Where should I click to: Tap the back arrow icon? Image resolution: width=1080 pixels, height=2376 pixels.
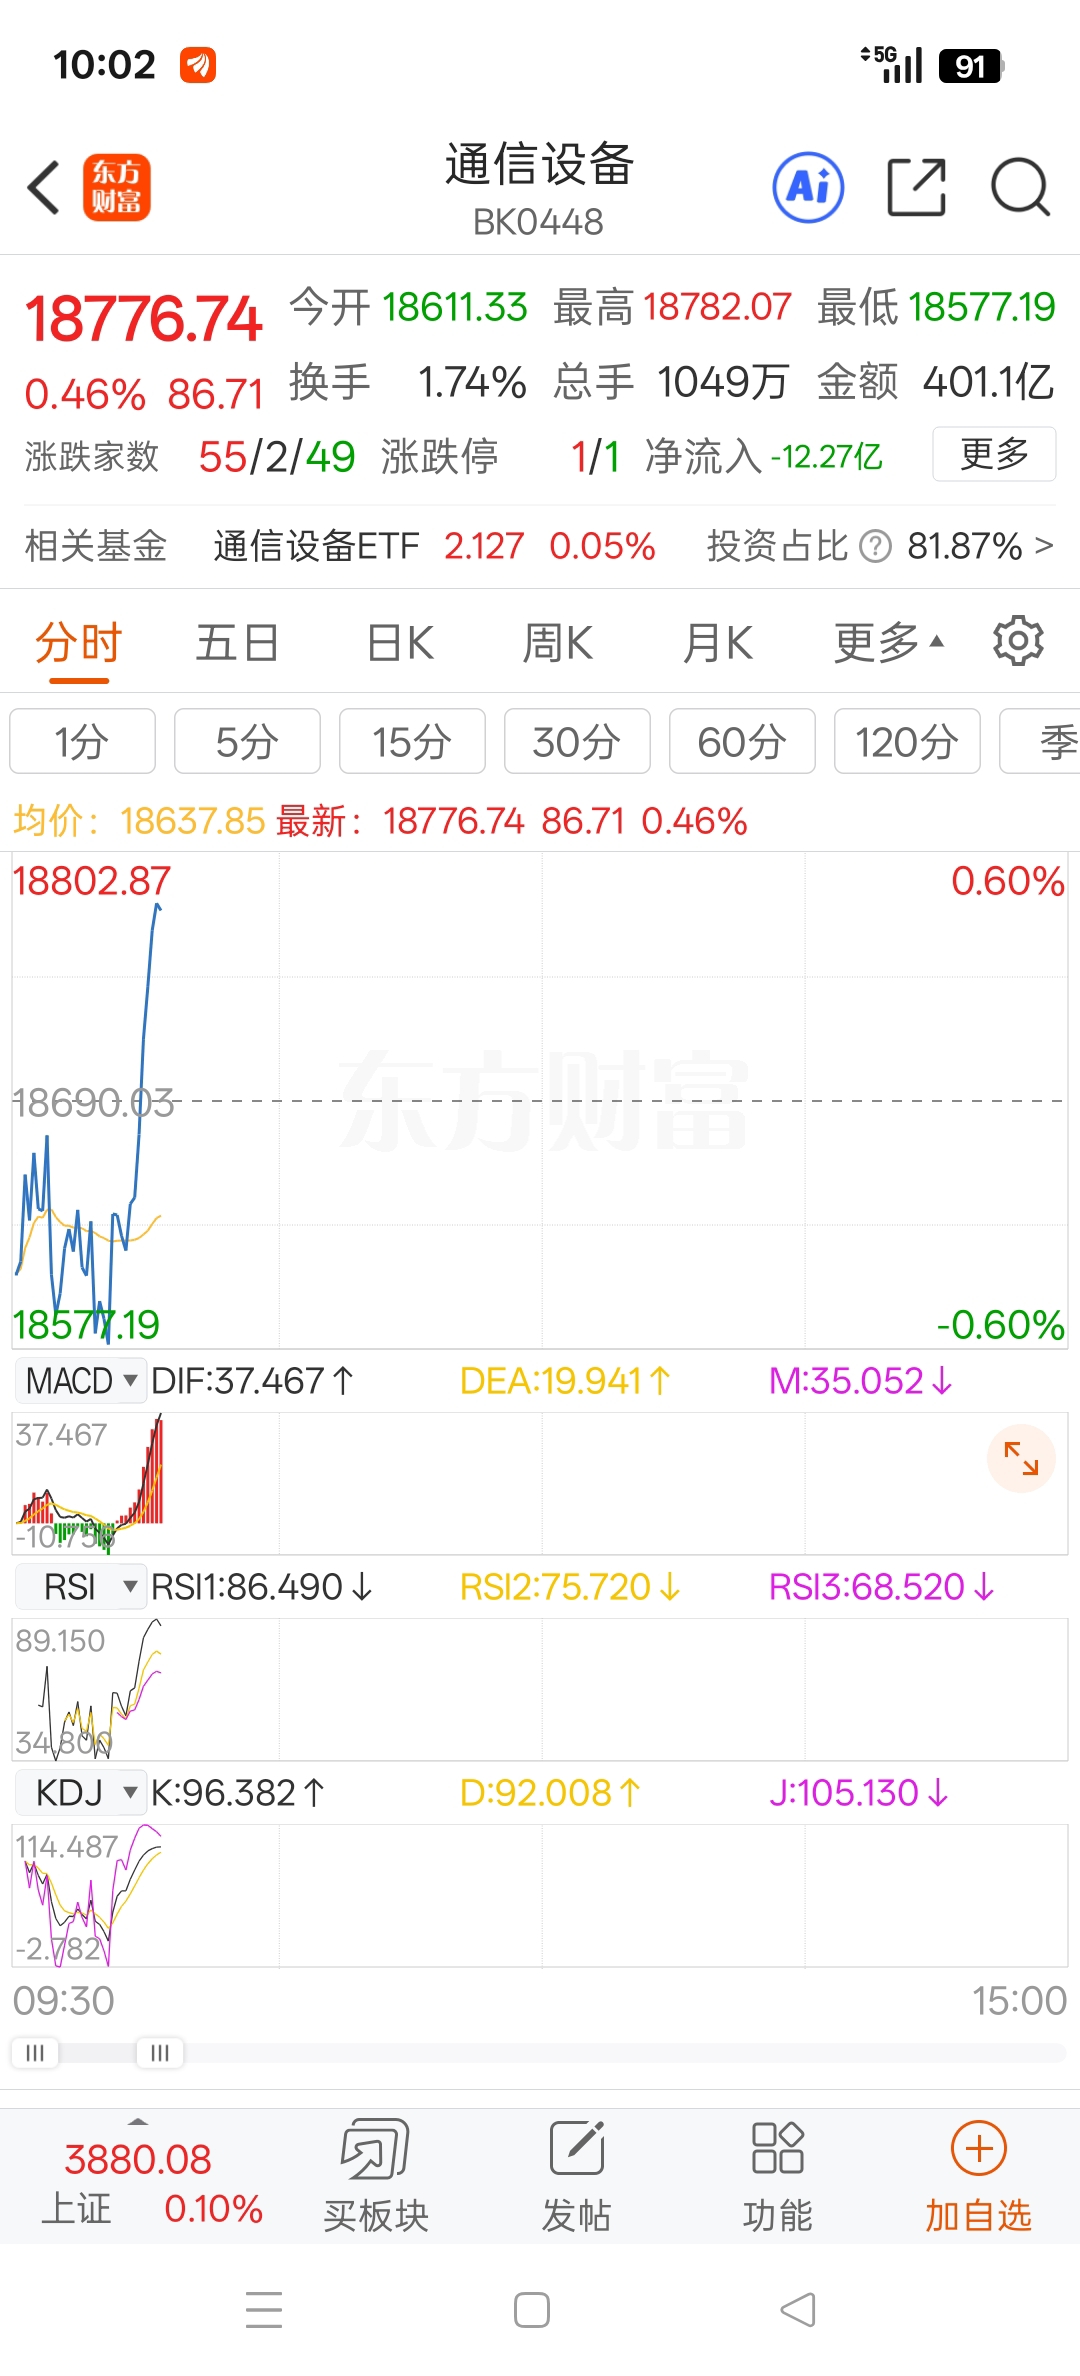click(44, 187)
